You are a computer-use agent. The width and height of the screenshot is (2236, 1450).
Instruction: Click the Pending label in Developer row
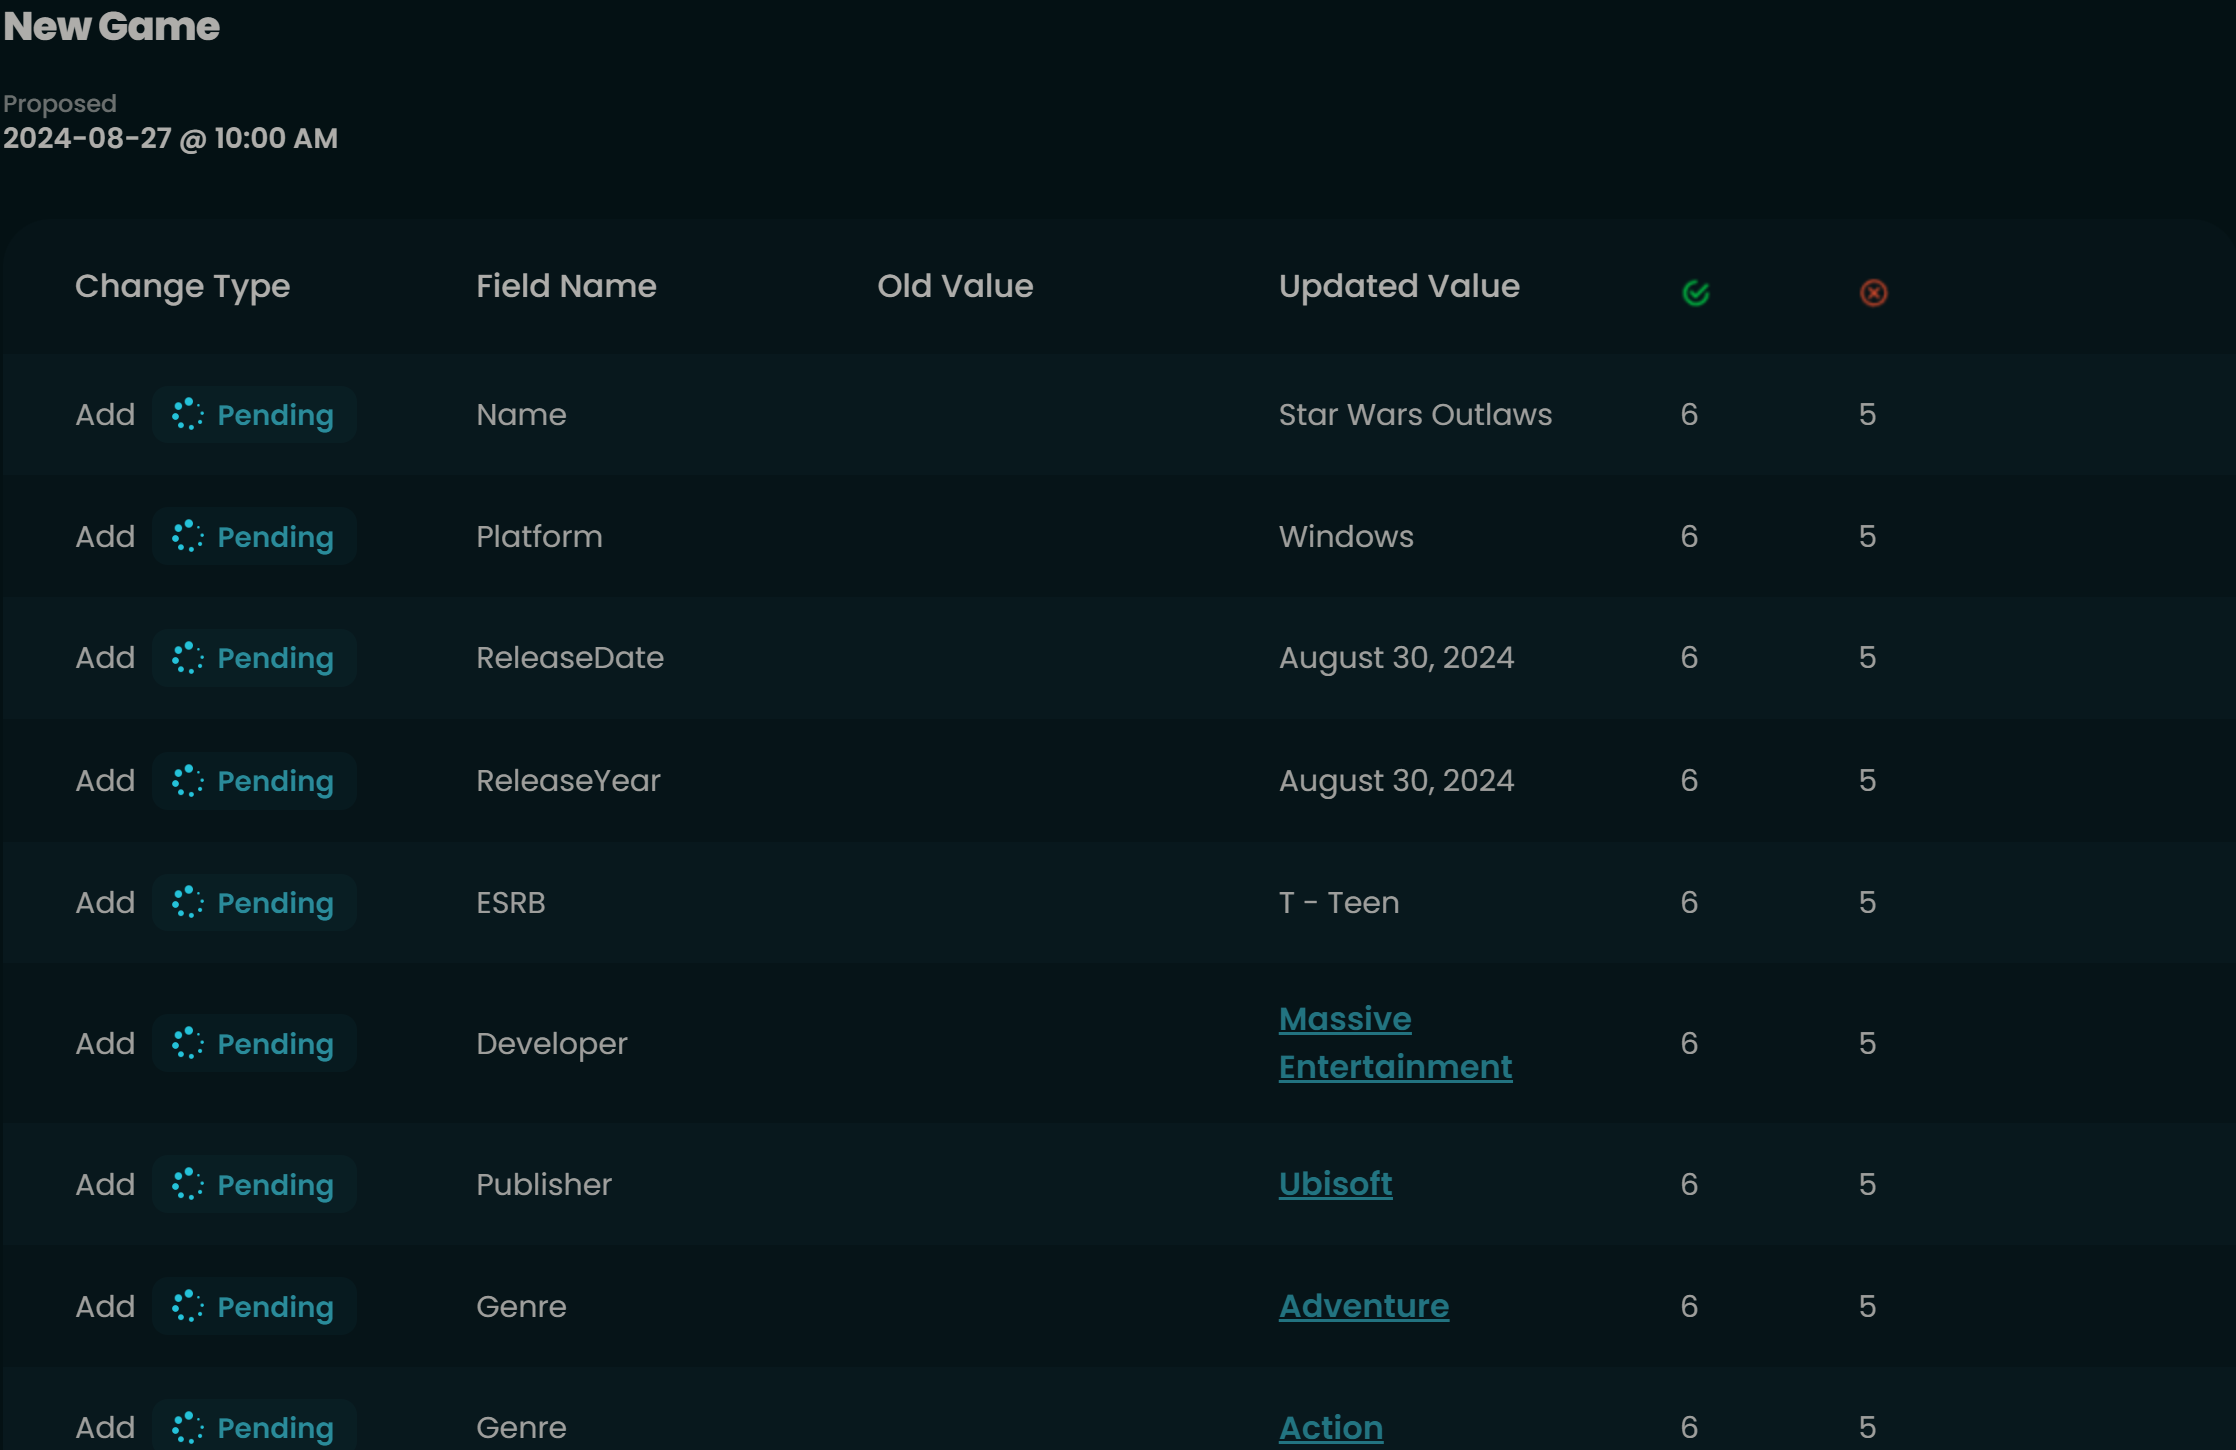point(275,1044)
